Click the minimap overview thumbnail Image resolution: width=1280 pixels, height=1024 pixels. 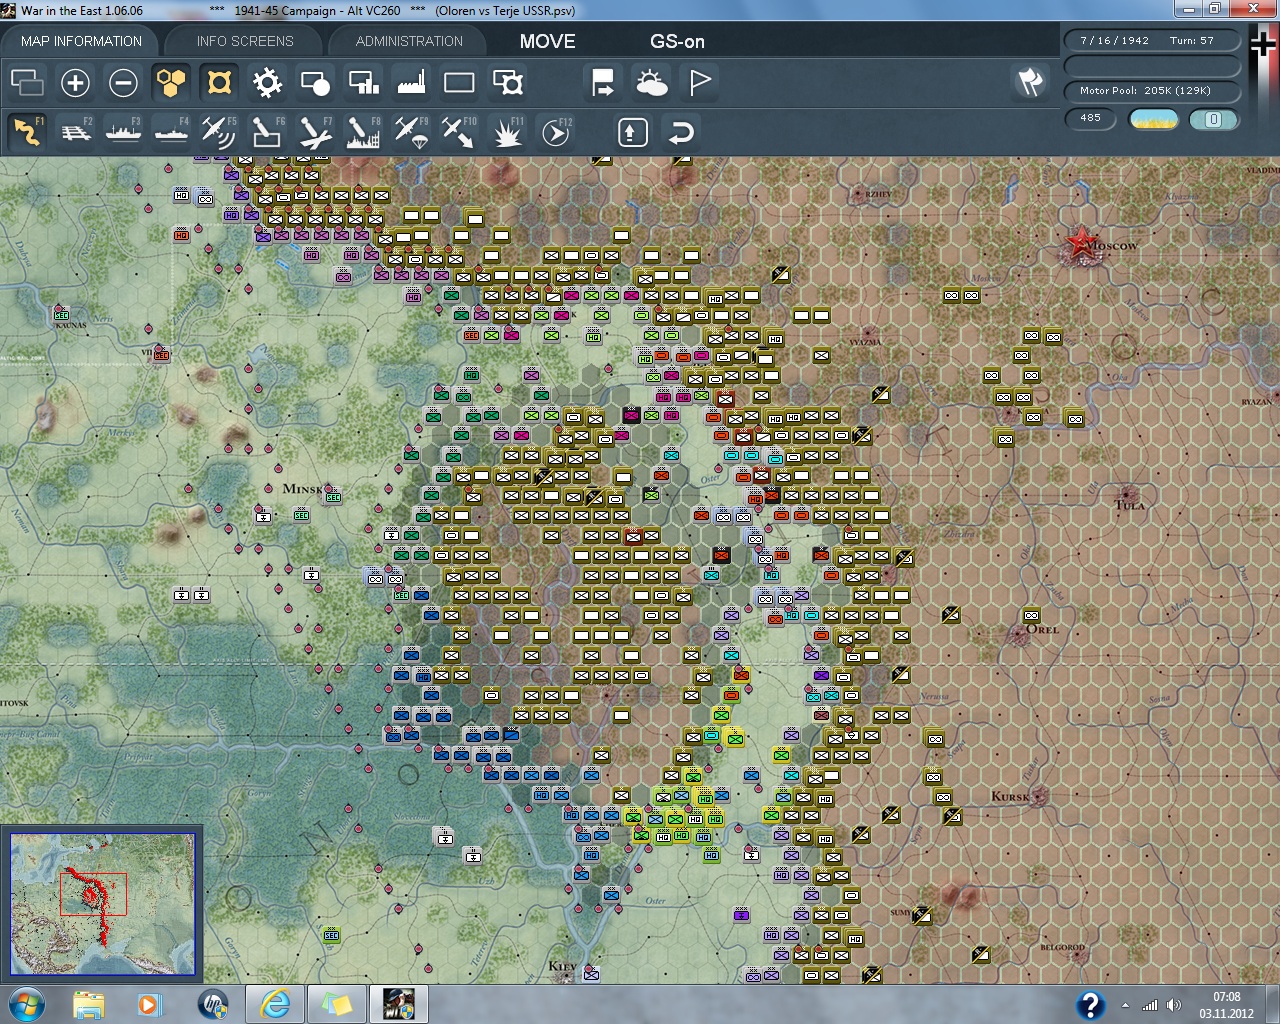click(102, 904)
